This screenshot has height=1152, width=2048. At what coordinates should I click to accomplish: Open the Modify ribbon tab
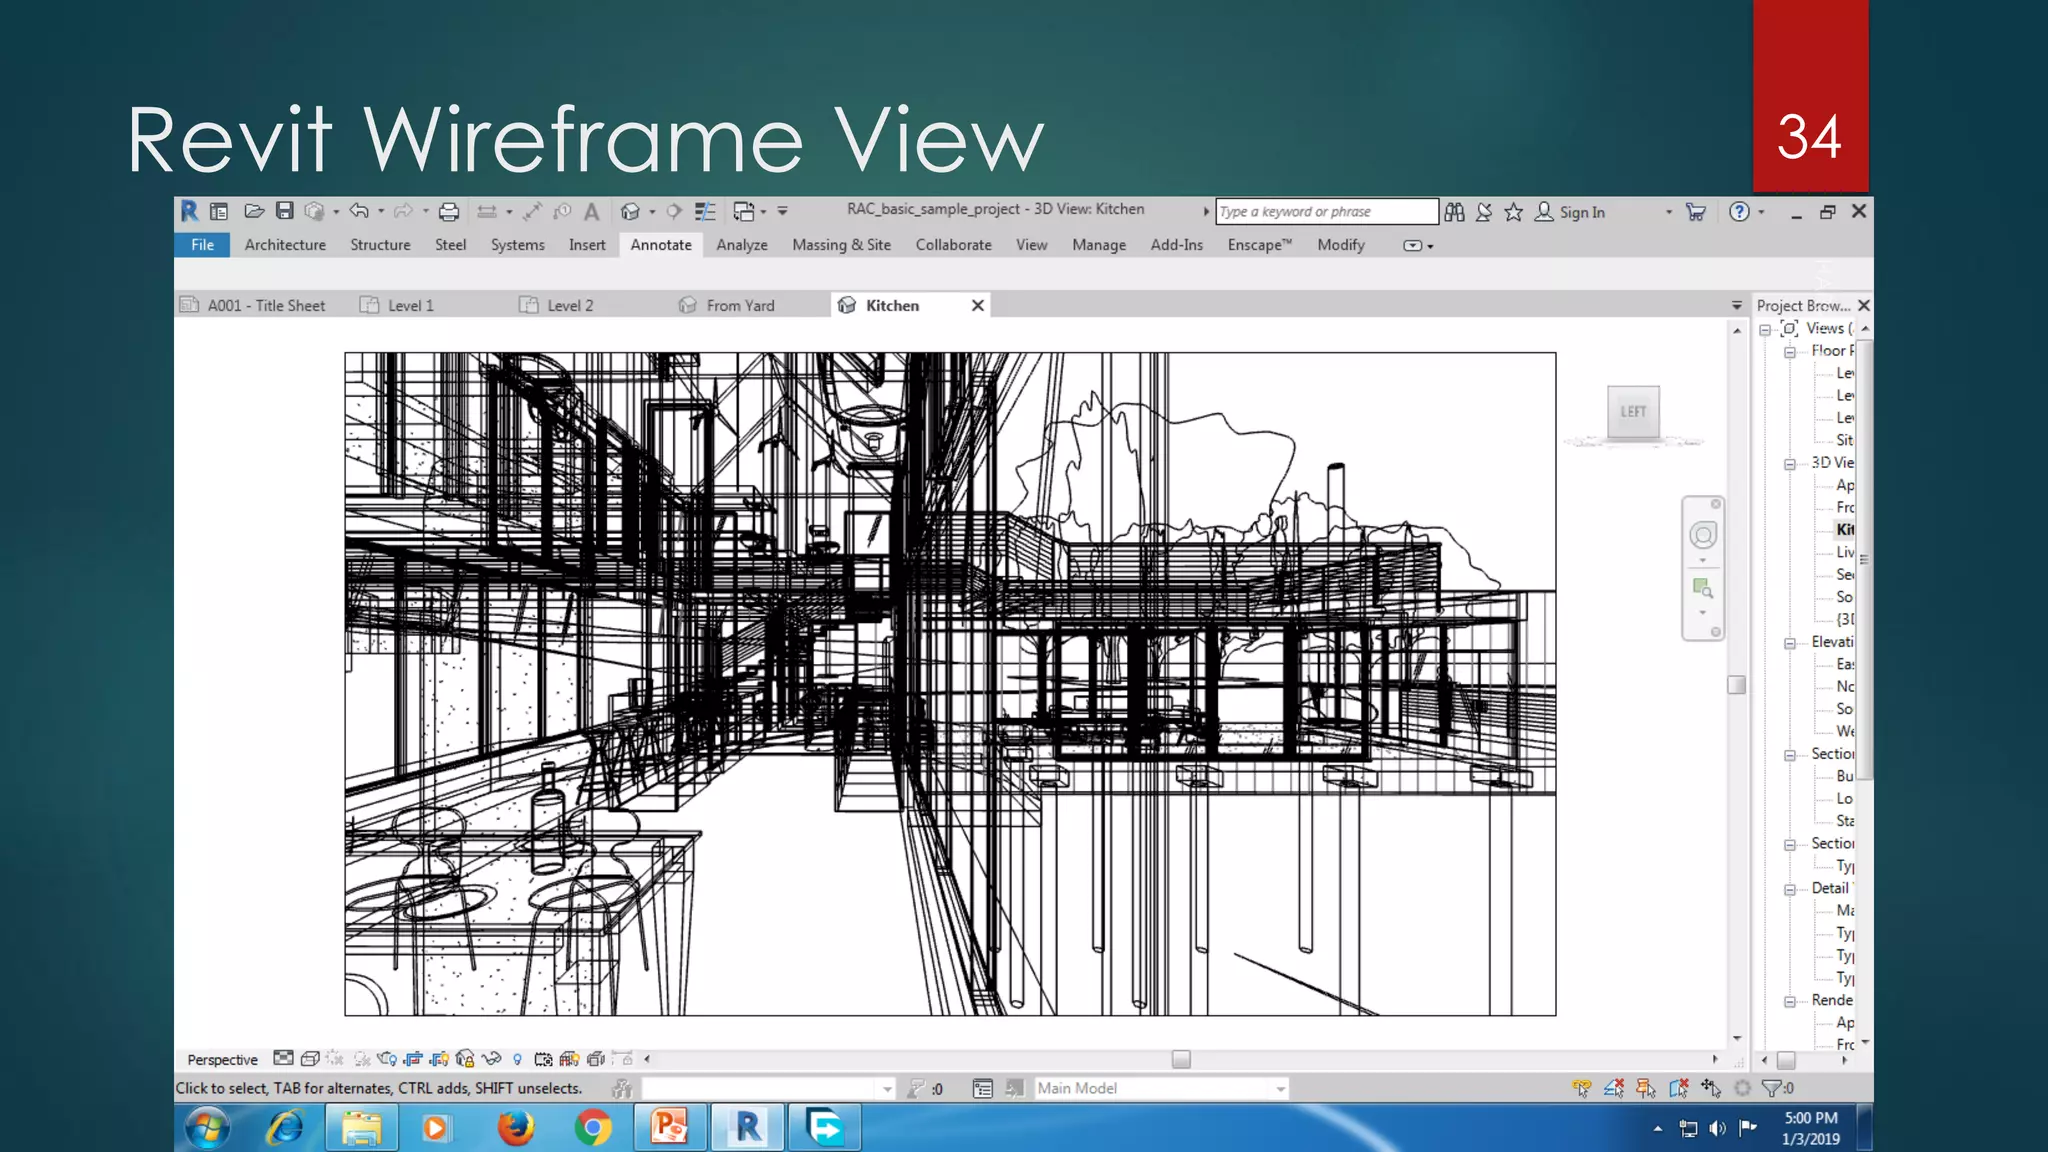pyautogui.click(x=1341, y=245)
